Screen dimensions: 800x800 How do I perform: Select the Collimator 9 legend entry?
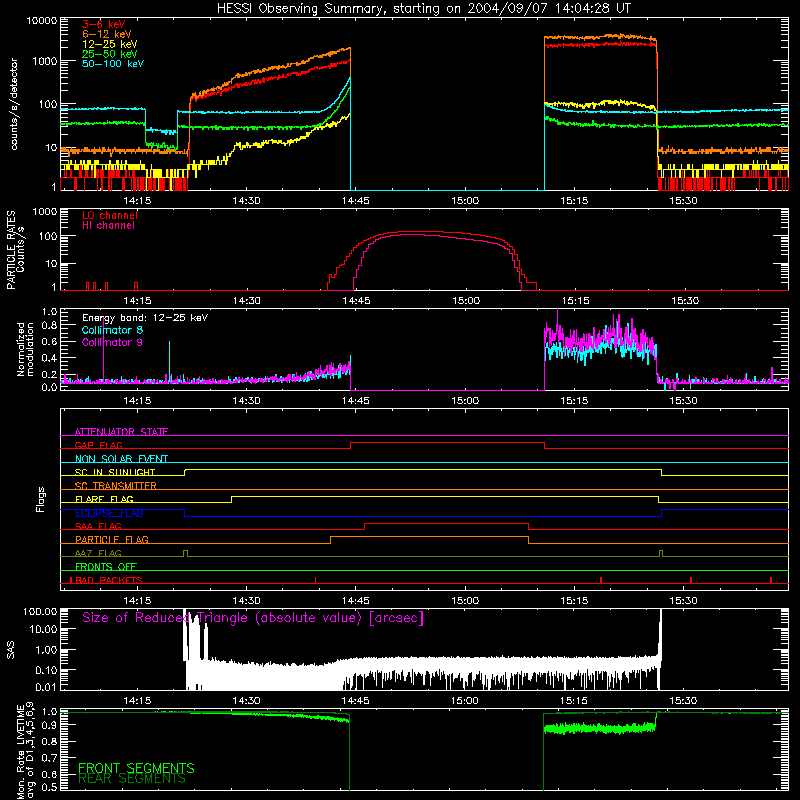[x=112, y=342]
